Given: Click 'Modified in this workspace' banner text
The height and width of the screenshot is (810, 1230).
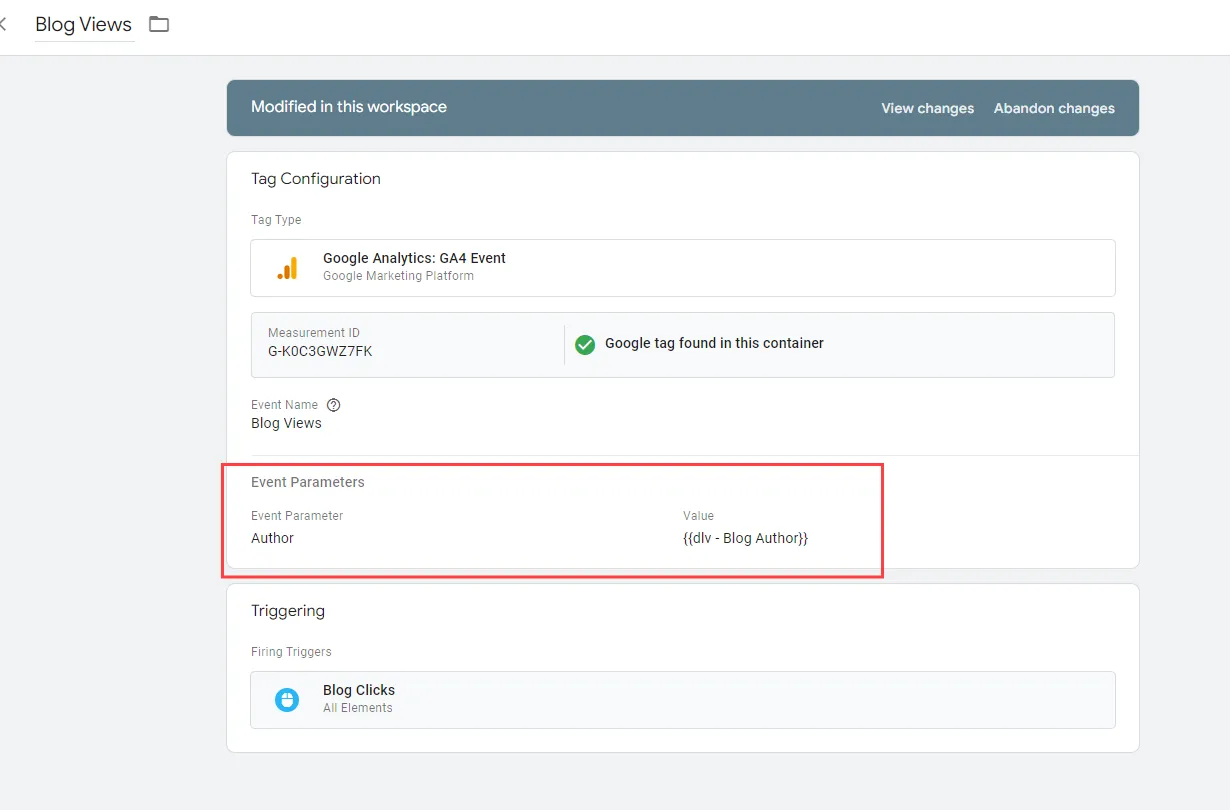Looking at the screenshot, I should click(349, 107).
